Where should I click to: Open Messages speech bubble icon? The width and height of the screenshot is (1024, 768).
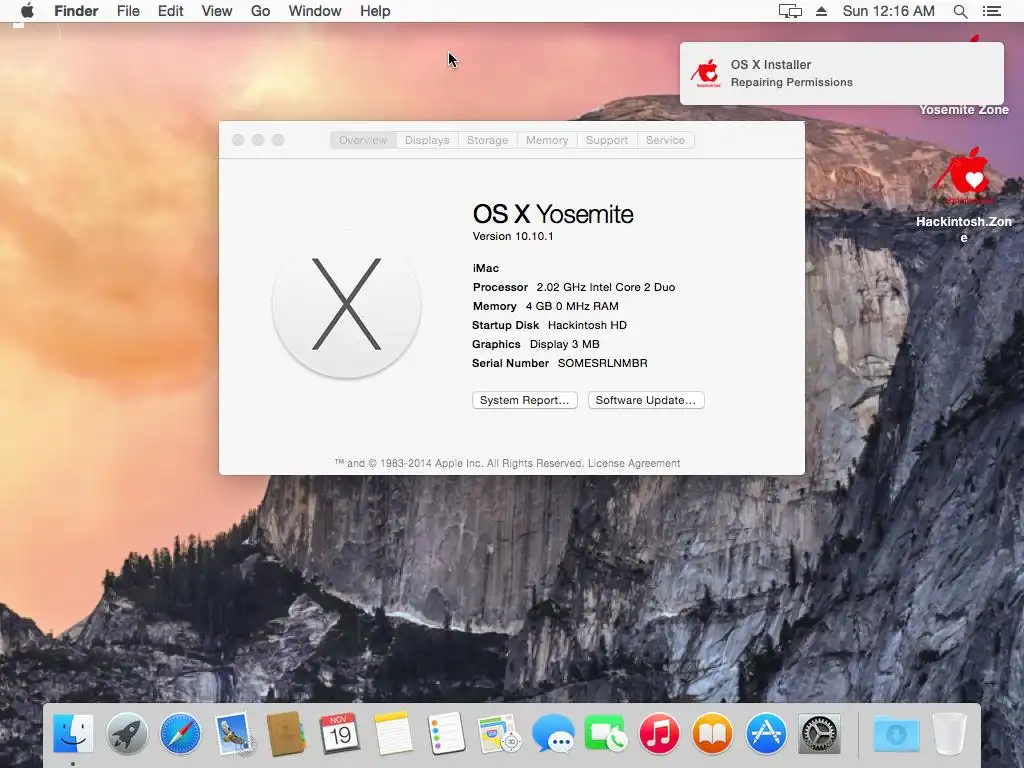click(553, 733)
